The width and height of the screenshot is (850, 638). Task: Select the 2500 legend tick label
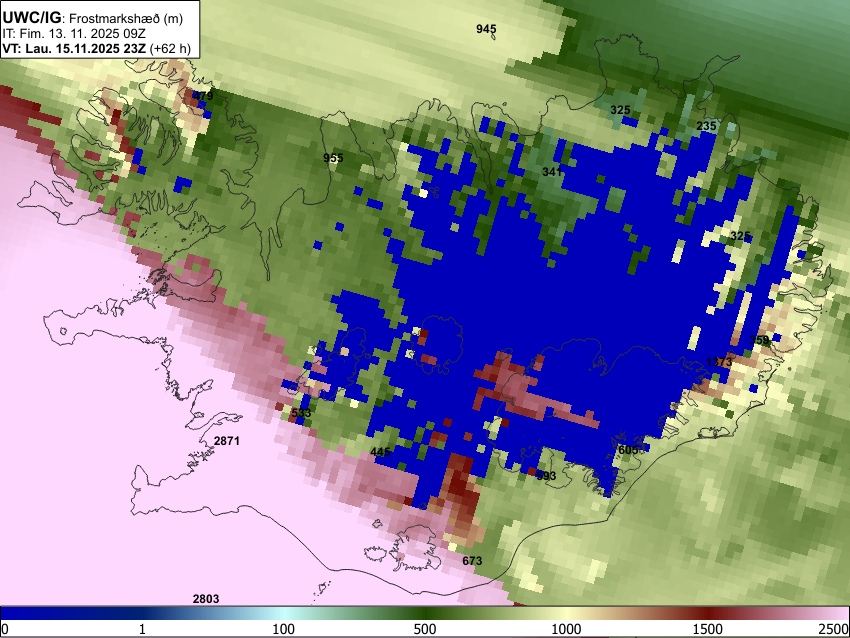coord(835,629)
